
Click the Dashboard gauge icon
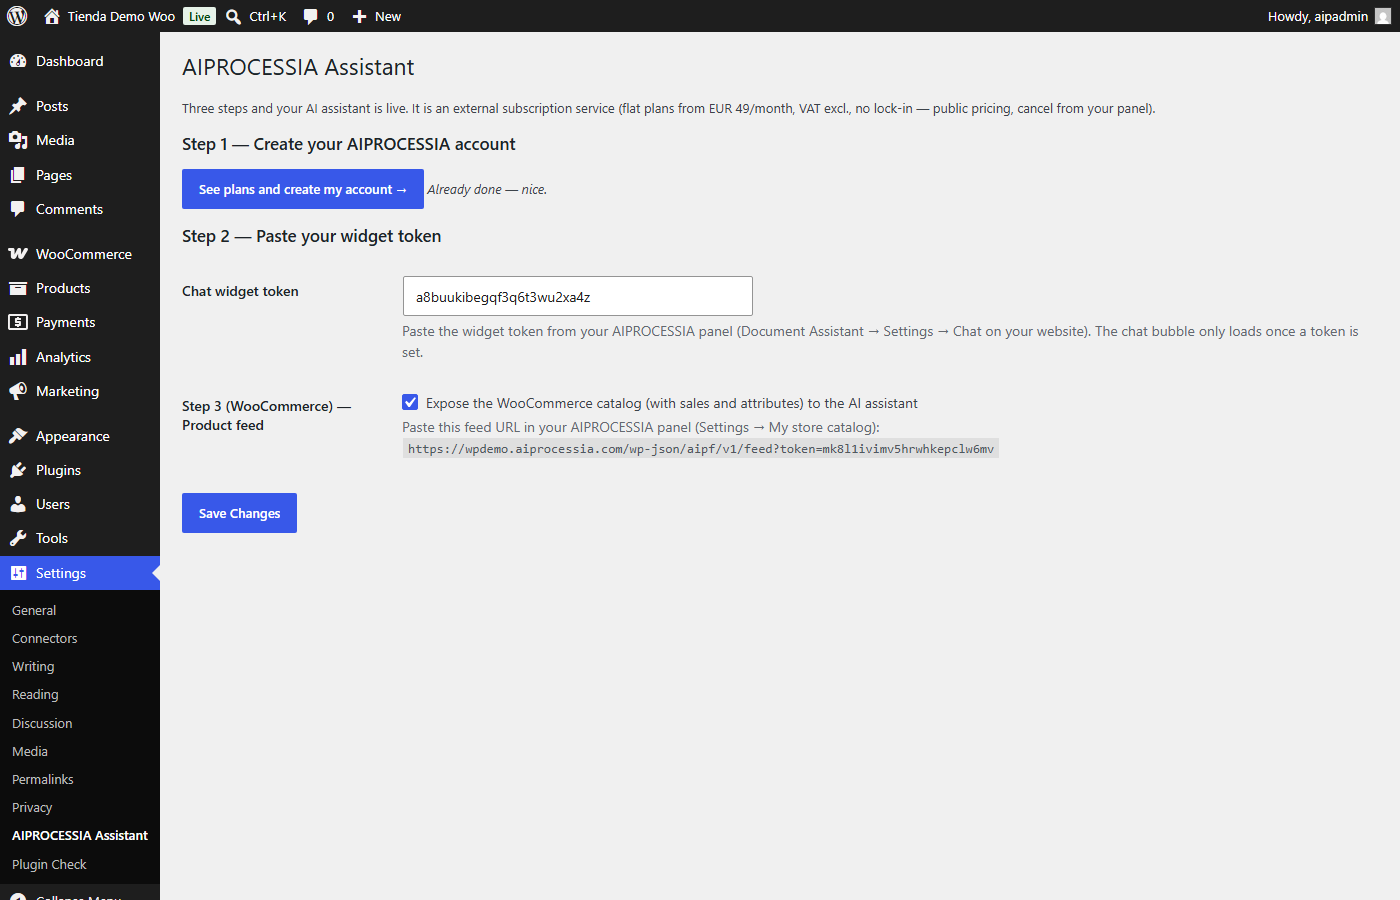click(18, 61)
